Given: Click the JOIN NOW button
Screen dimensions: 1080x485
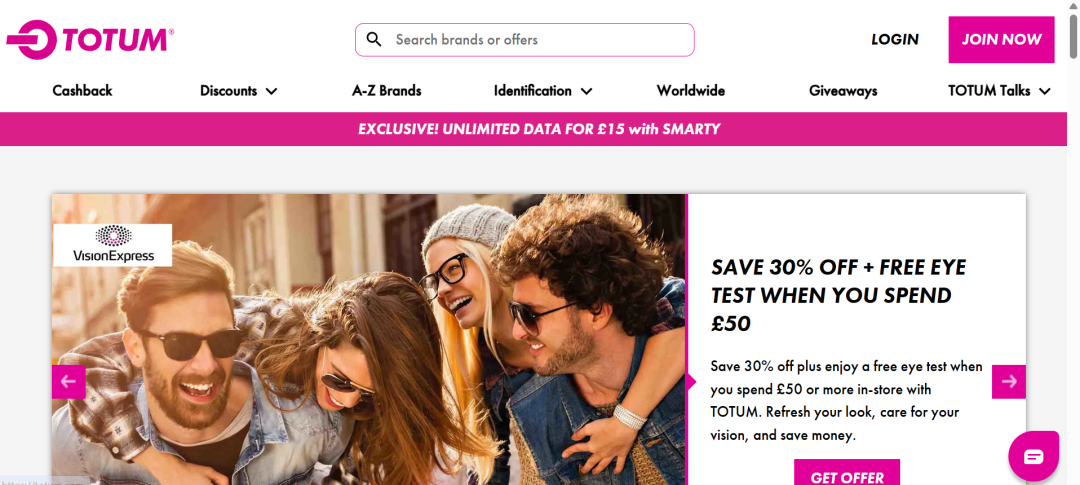Looking at the screenshot, I should click(1001, 40).
